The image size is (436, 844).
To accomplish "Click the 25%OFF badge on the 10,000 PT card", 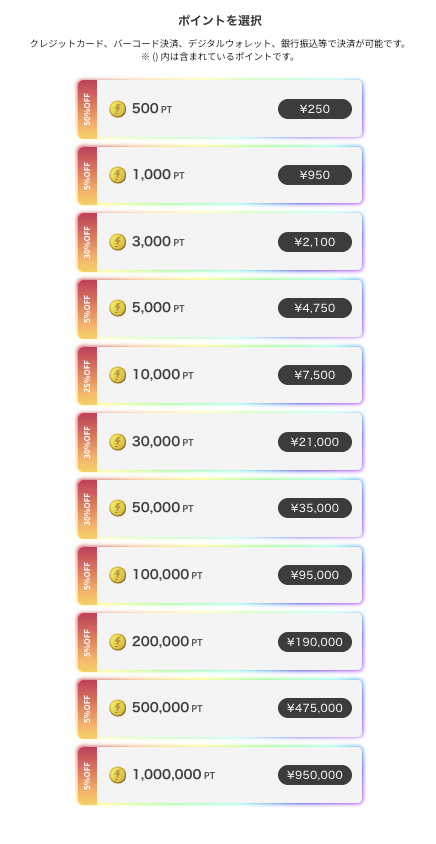I will click(87, 375).
